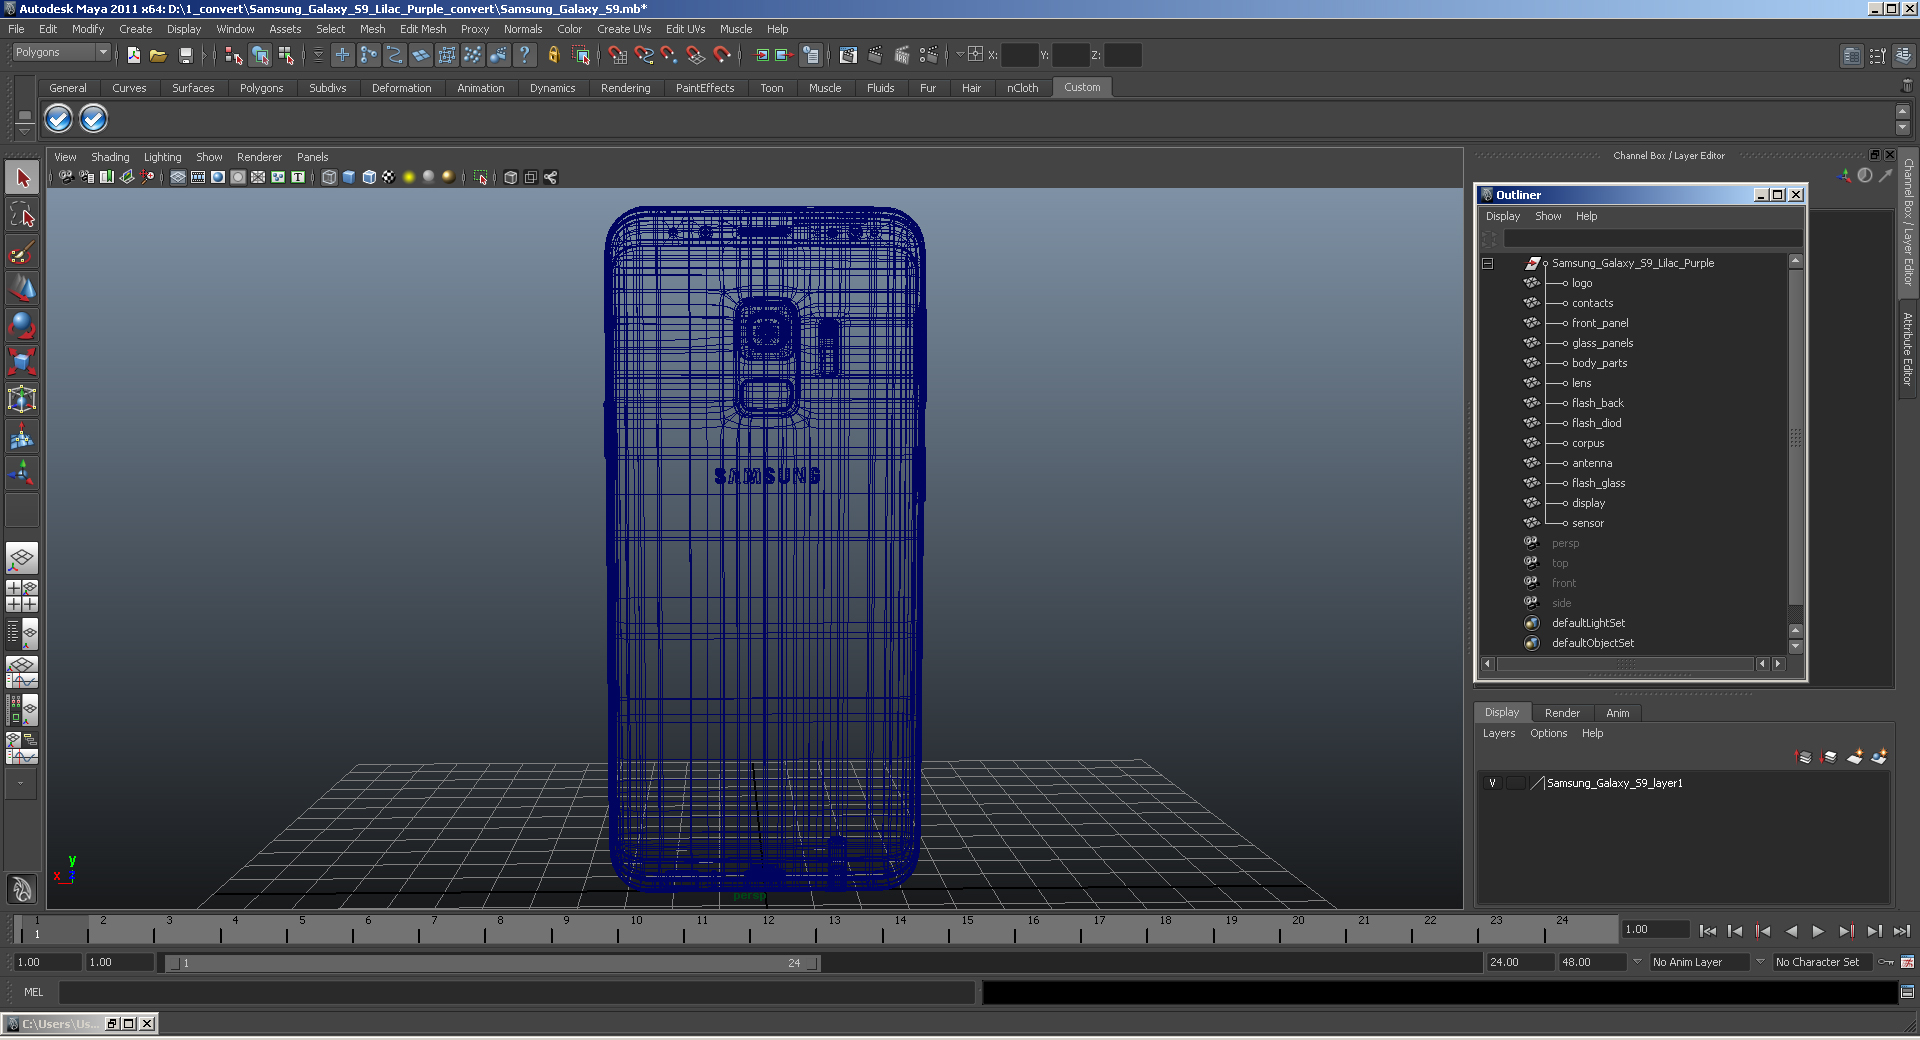Image resolution: width=1920 pixels, height=1040 pixels.
Task: Switch to the Polygons shelf tab
Action: pyautogui.click(x=261, y=88)
